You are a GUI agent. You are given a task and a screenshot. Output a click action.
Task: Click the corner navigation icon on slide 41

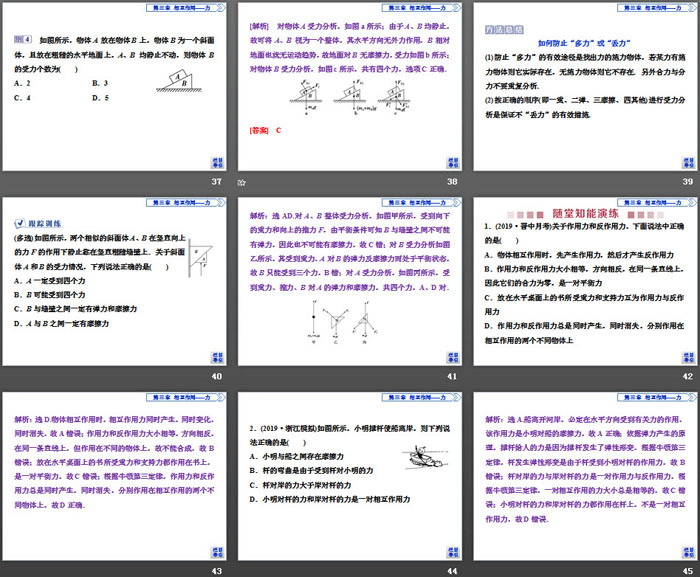(453, 357)
